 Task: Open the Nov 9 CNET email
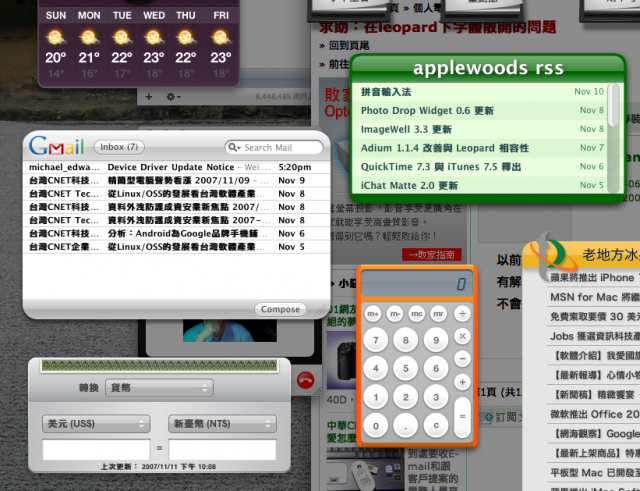[176, 180]
